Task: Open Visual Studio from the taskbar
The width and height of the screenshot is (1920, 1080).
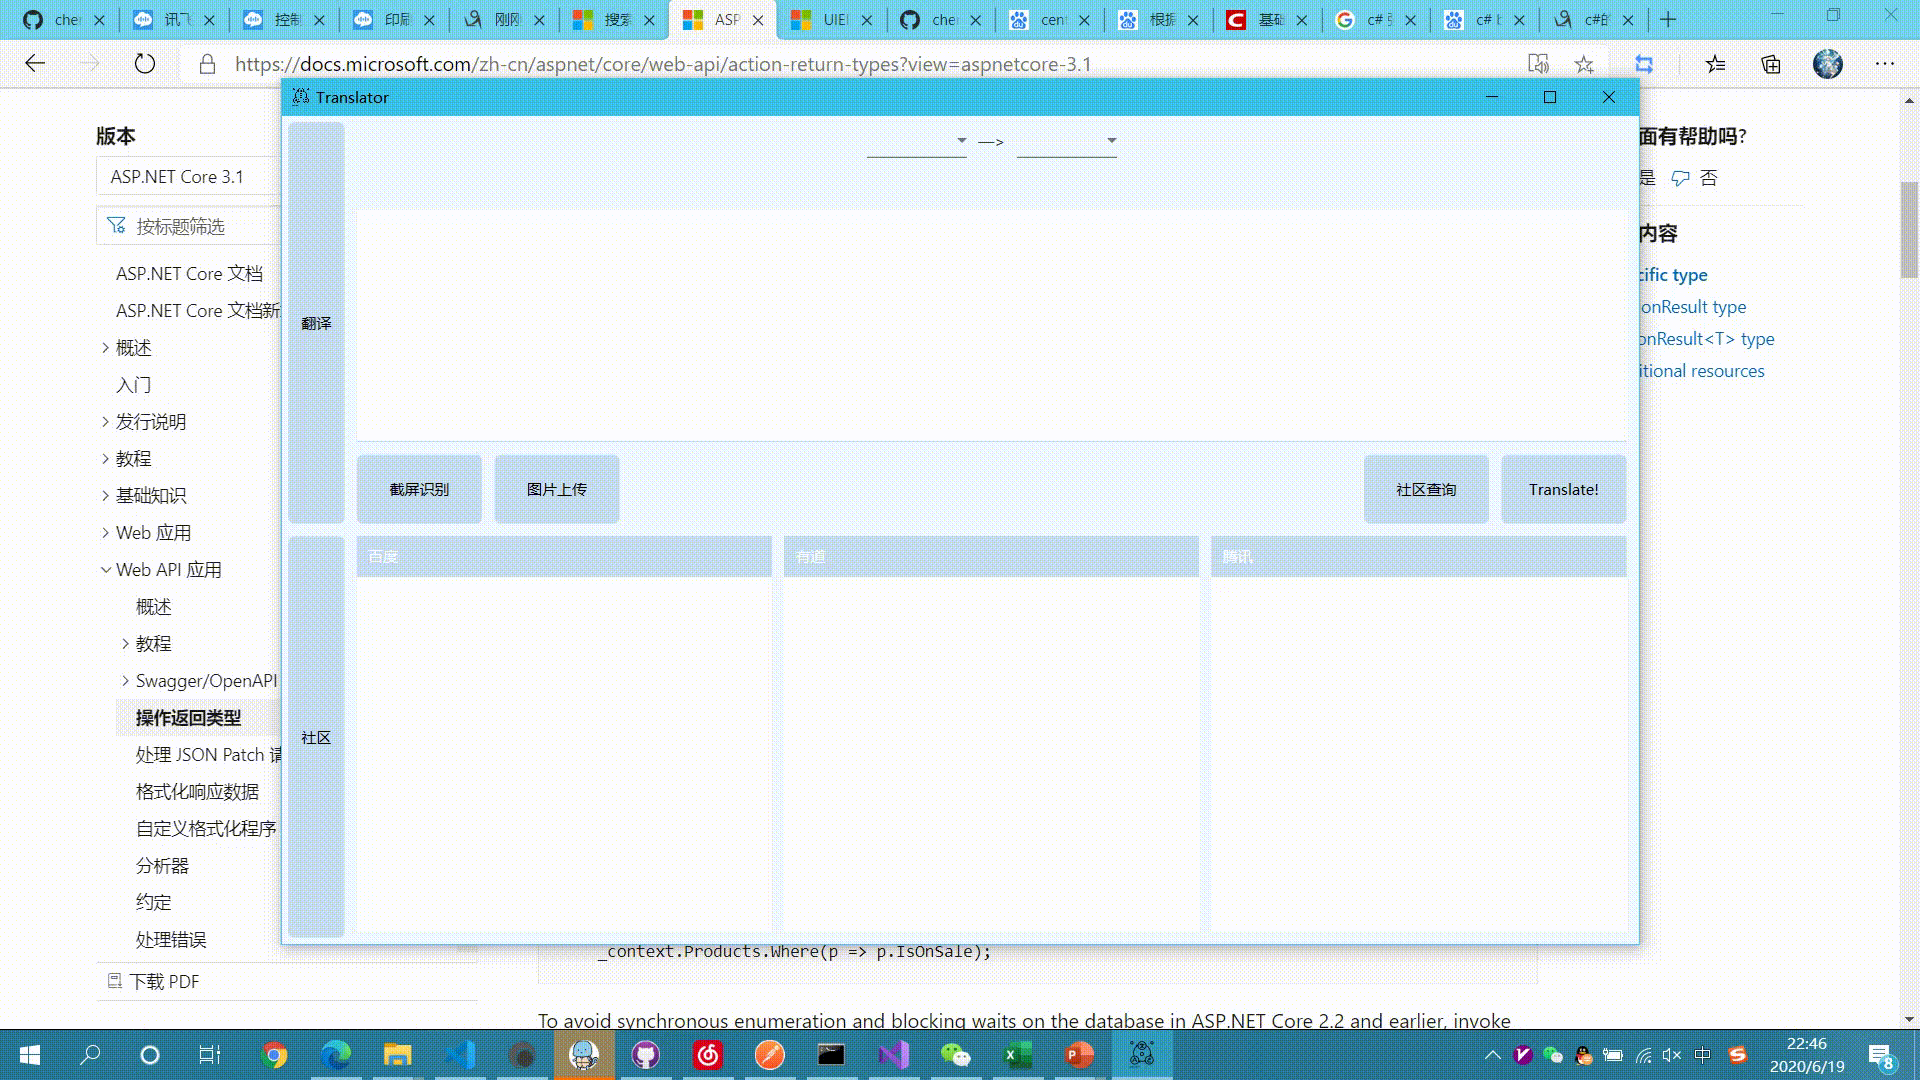Action: coord(893,1055)
